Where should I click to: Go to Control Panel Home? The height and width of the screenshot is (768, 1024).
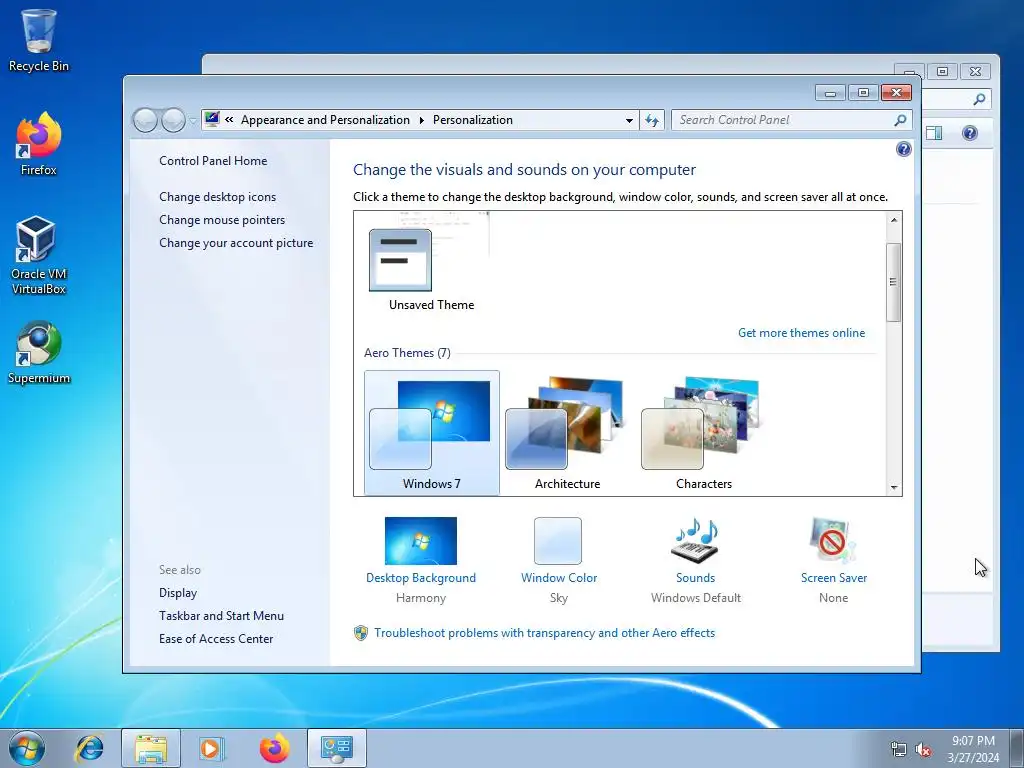point(213,161)
